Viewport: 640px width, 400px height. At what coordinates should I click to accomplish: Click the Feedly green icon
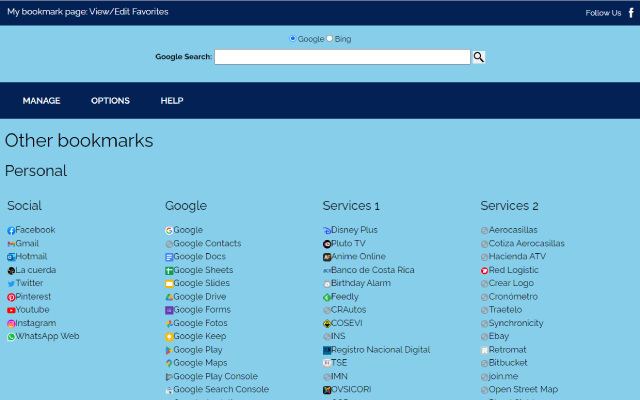(327, 297)
